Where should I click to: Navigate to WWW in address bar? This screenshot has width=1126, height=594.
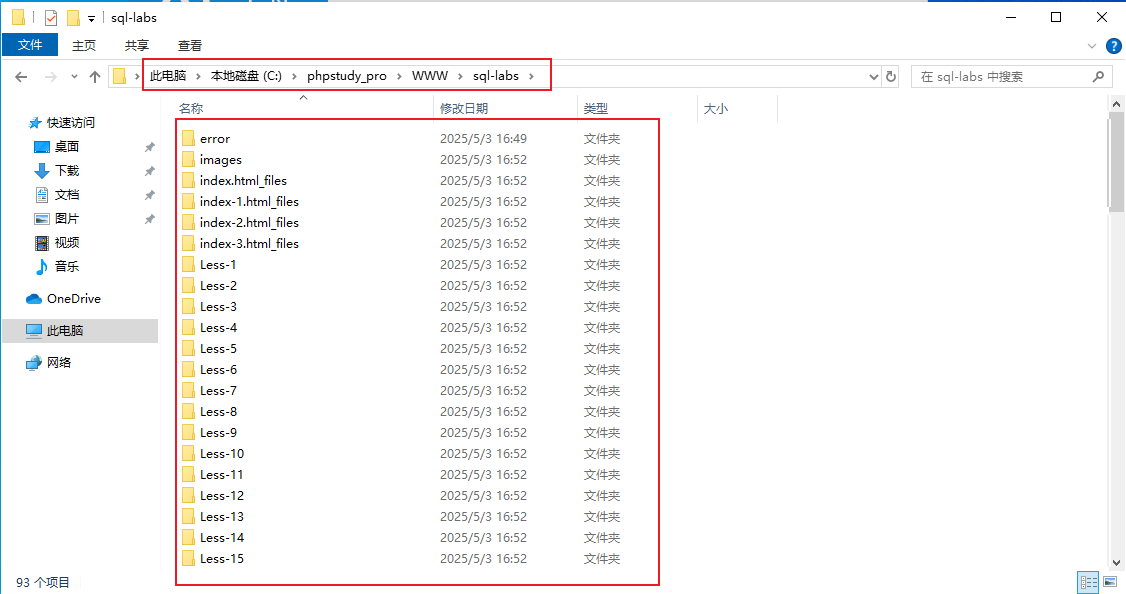pyautogui.click(x=430, y=76)
